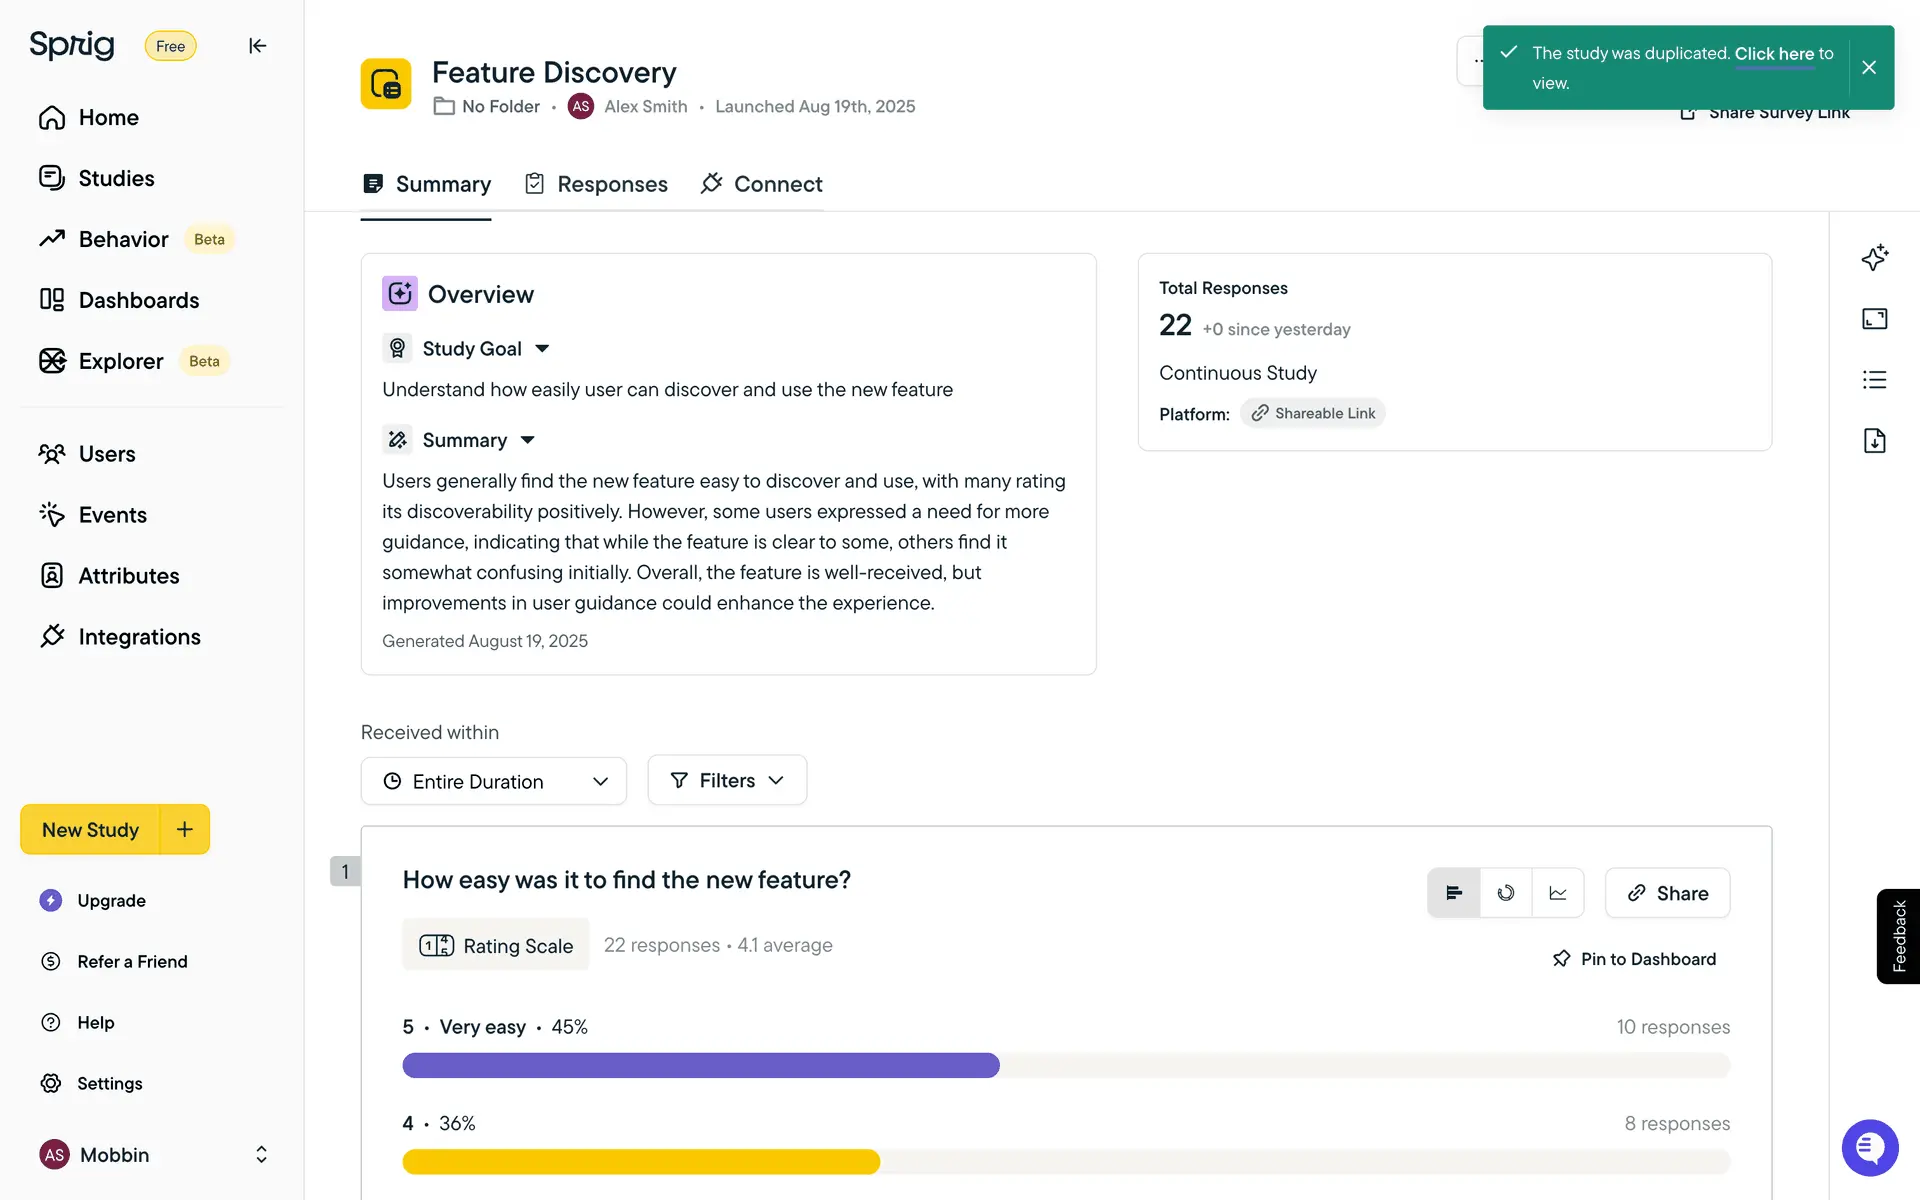1920x1200 pixels.
Task: Click Pin to Dashboard
Action: [1634, 959]
